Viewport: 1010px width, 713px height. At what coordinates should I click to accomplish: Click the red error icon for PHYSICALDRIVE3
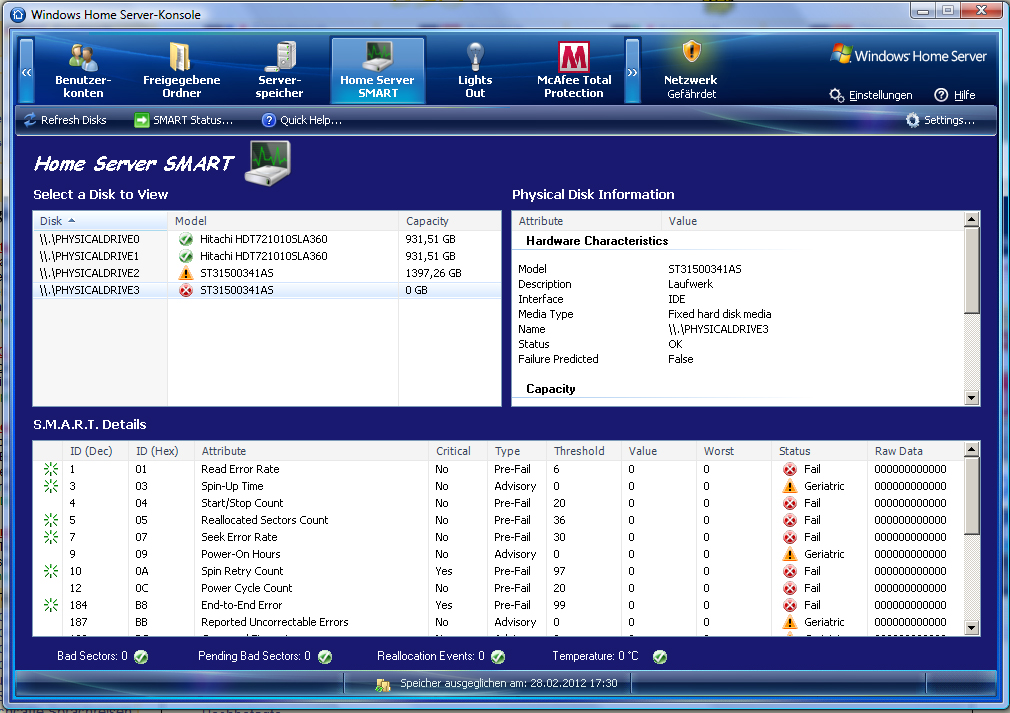pos(186,290)
